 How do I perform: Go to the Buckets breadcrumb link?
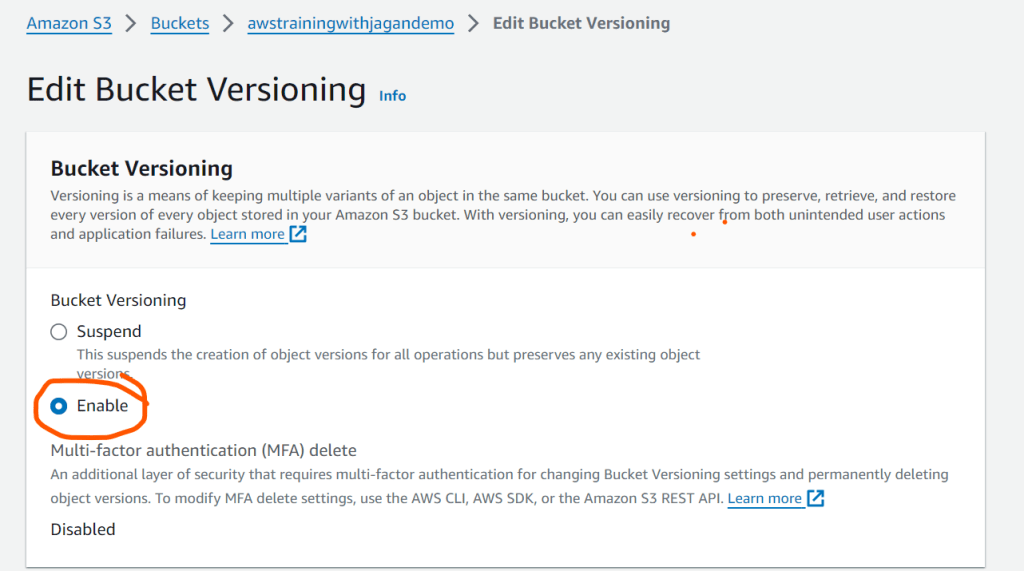point(180,23)
